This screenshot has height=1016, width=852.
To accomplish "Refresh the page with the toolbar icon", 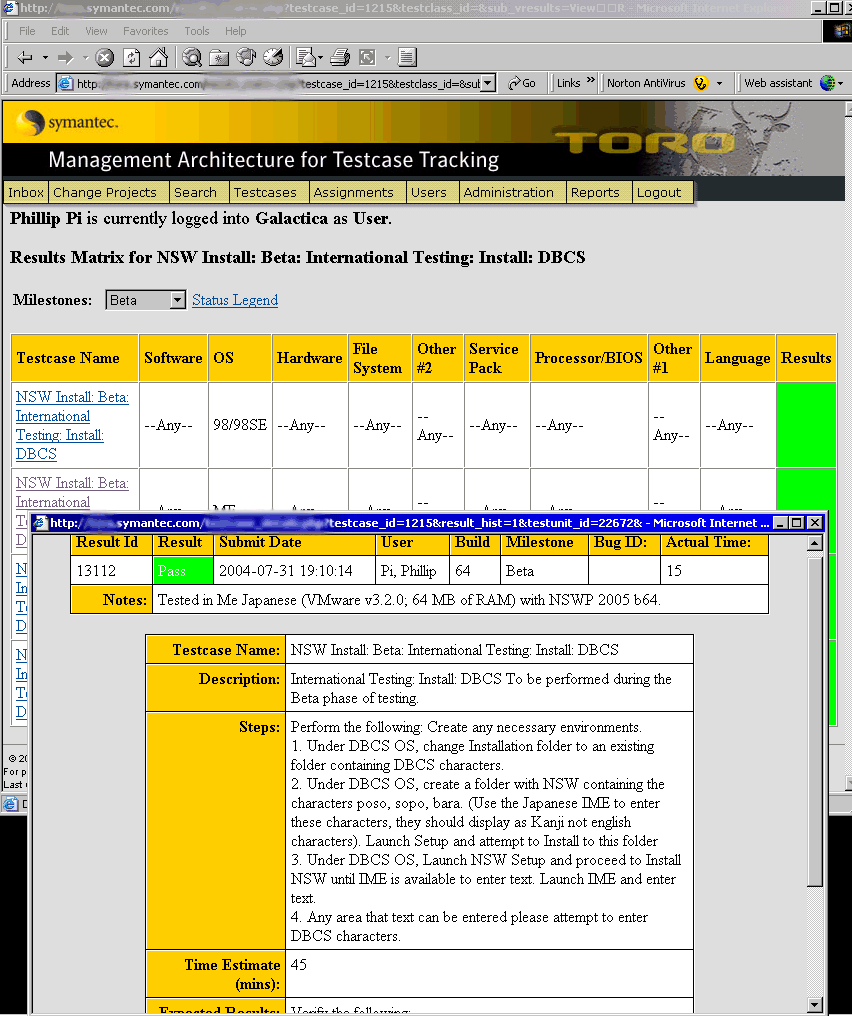I will pos(131,58).
